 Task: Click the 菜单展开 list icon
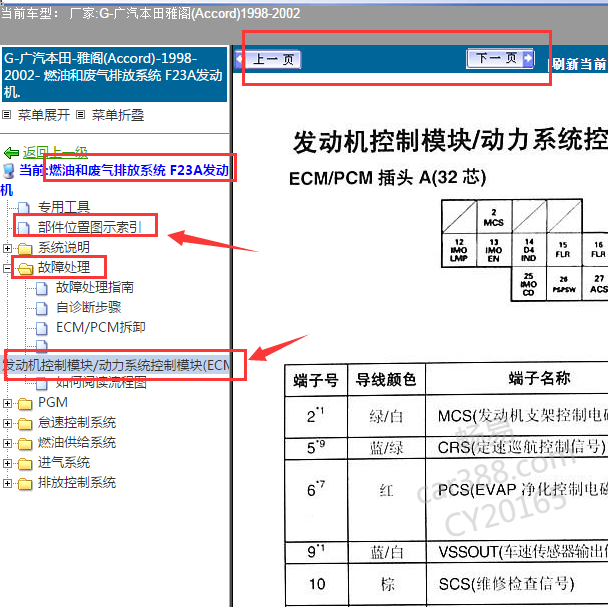pyautogui.click(x=7, y=115)
